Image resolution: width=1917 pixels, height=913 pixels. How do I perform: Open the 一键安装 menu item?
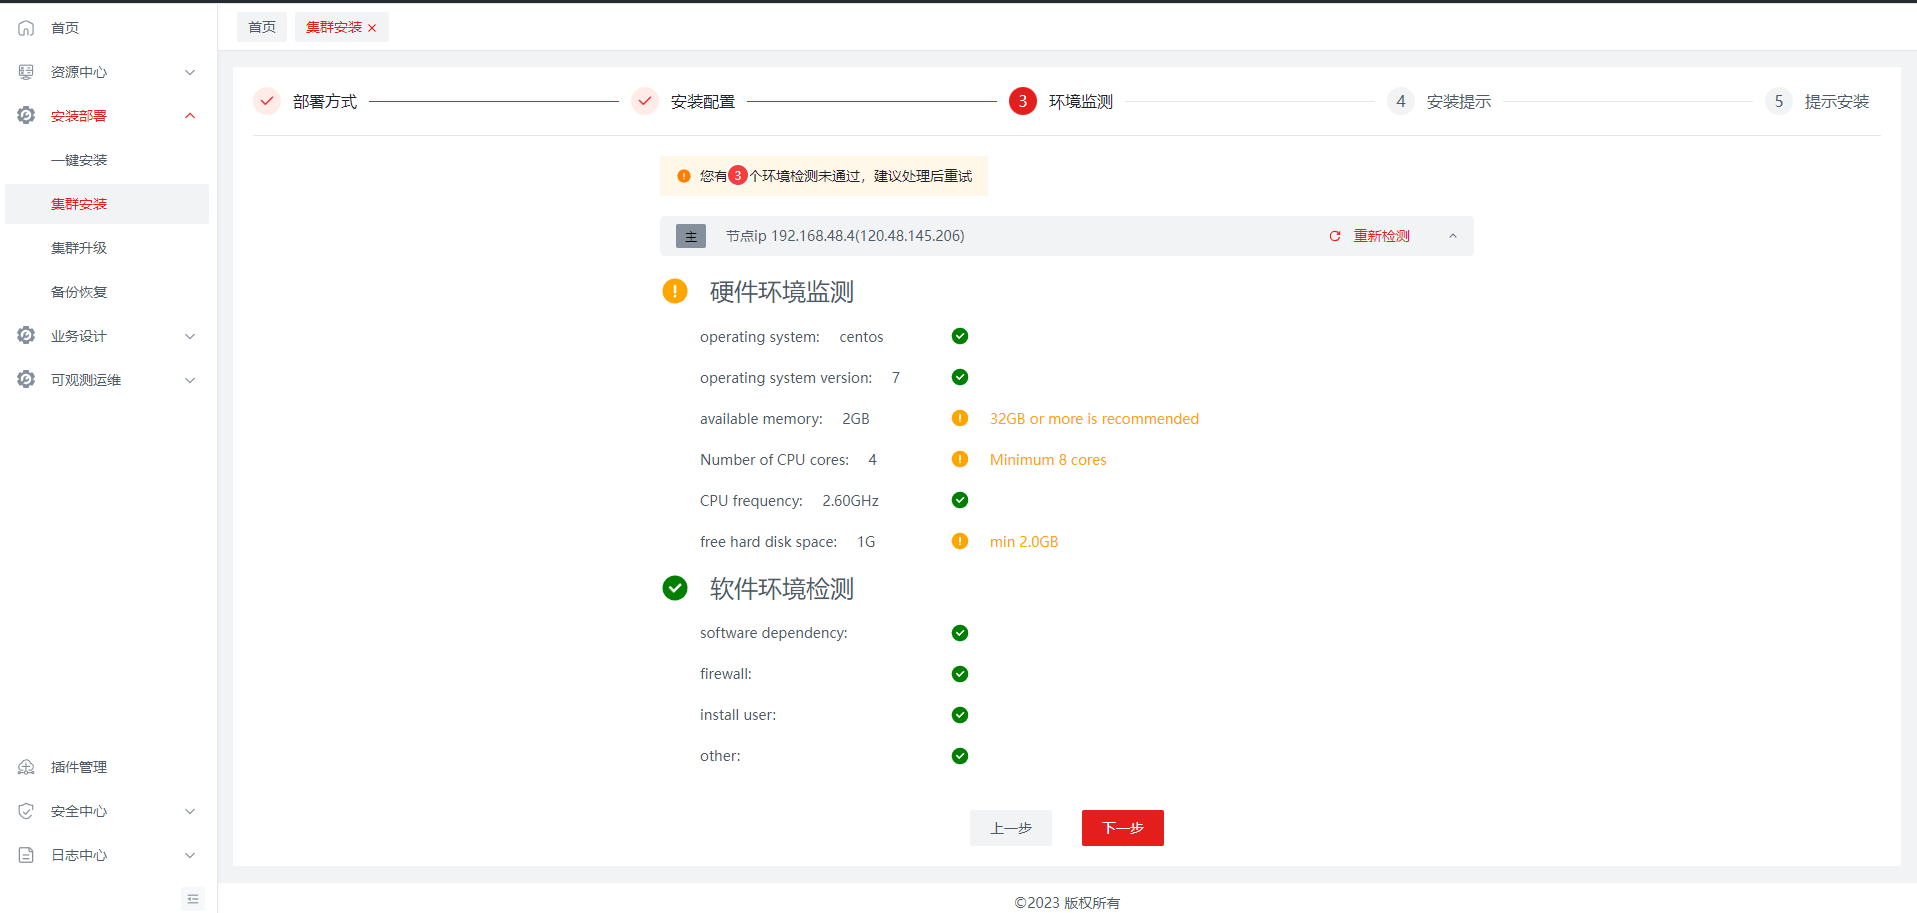coord(79,160)
